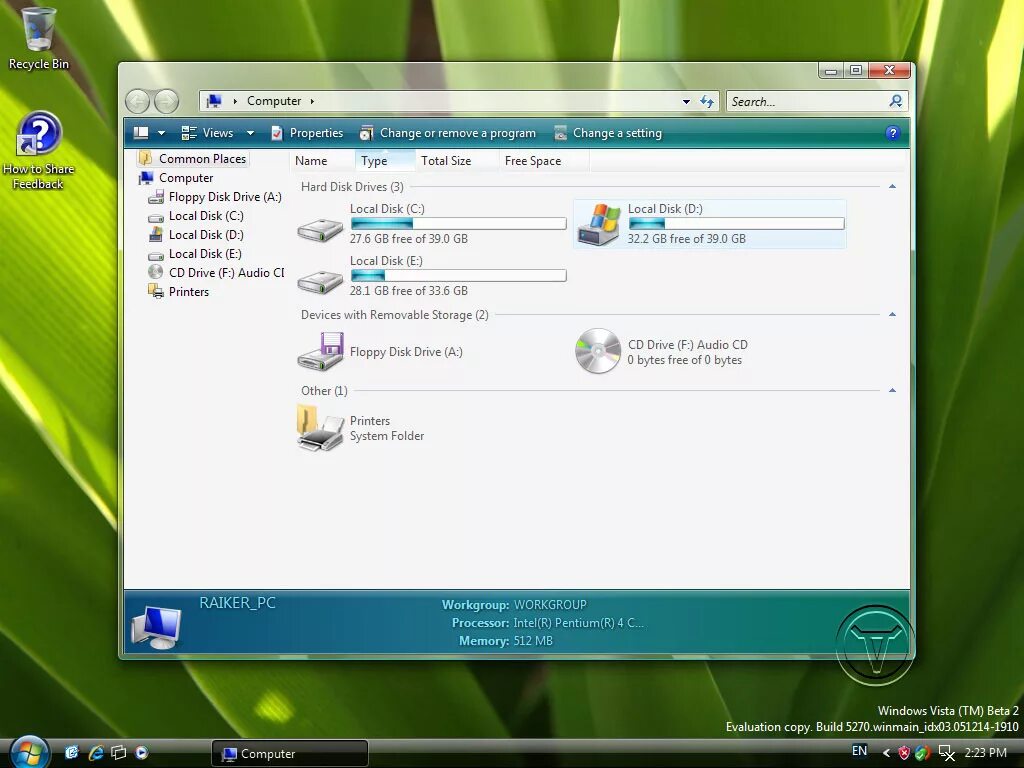Select Local Disk (C:) drive icon in main pane

[320, 230]
